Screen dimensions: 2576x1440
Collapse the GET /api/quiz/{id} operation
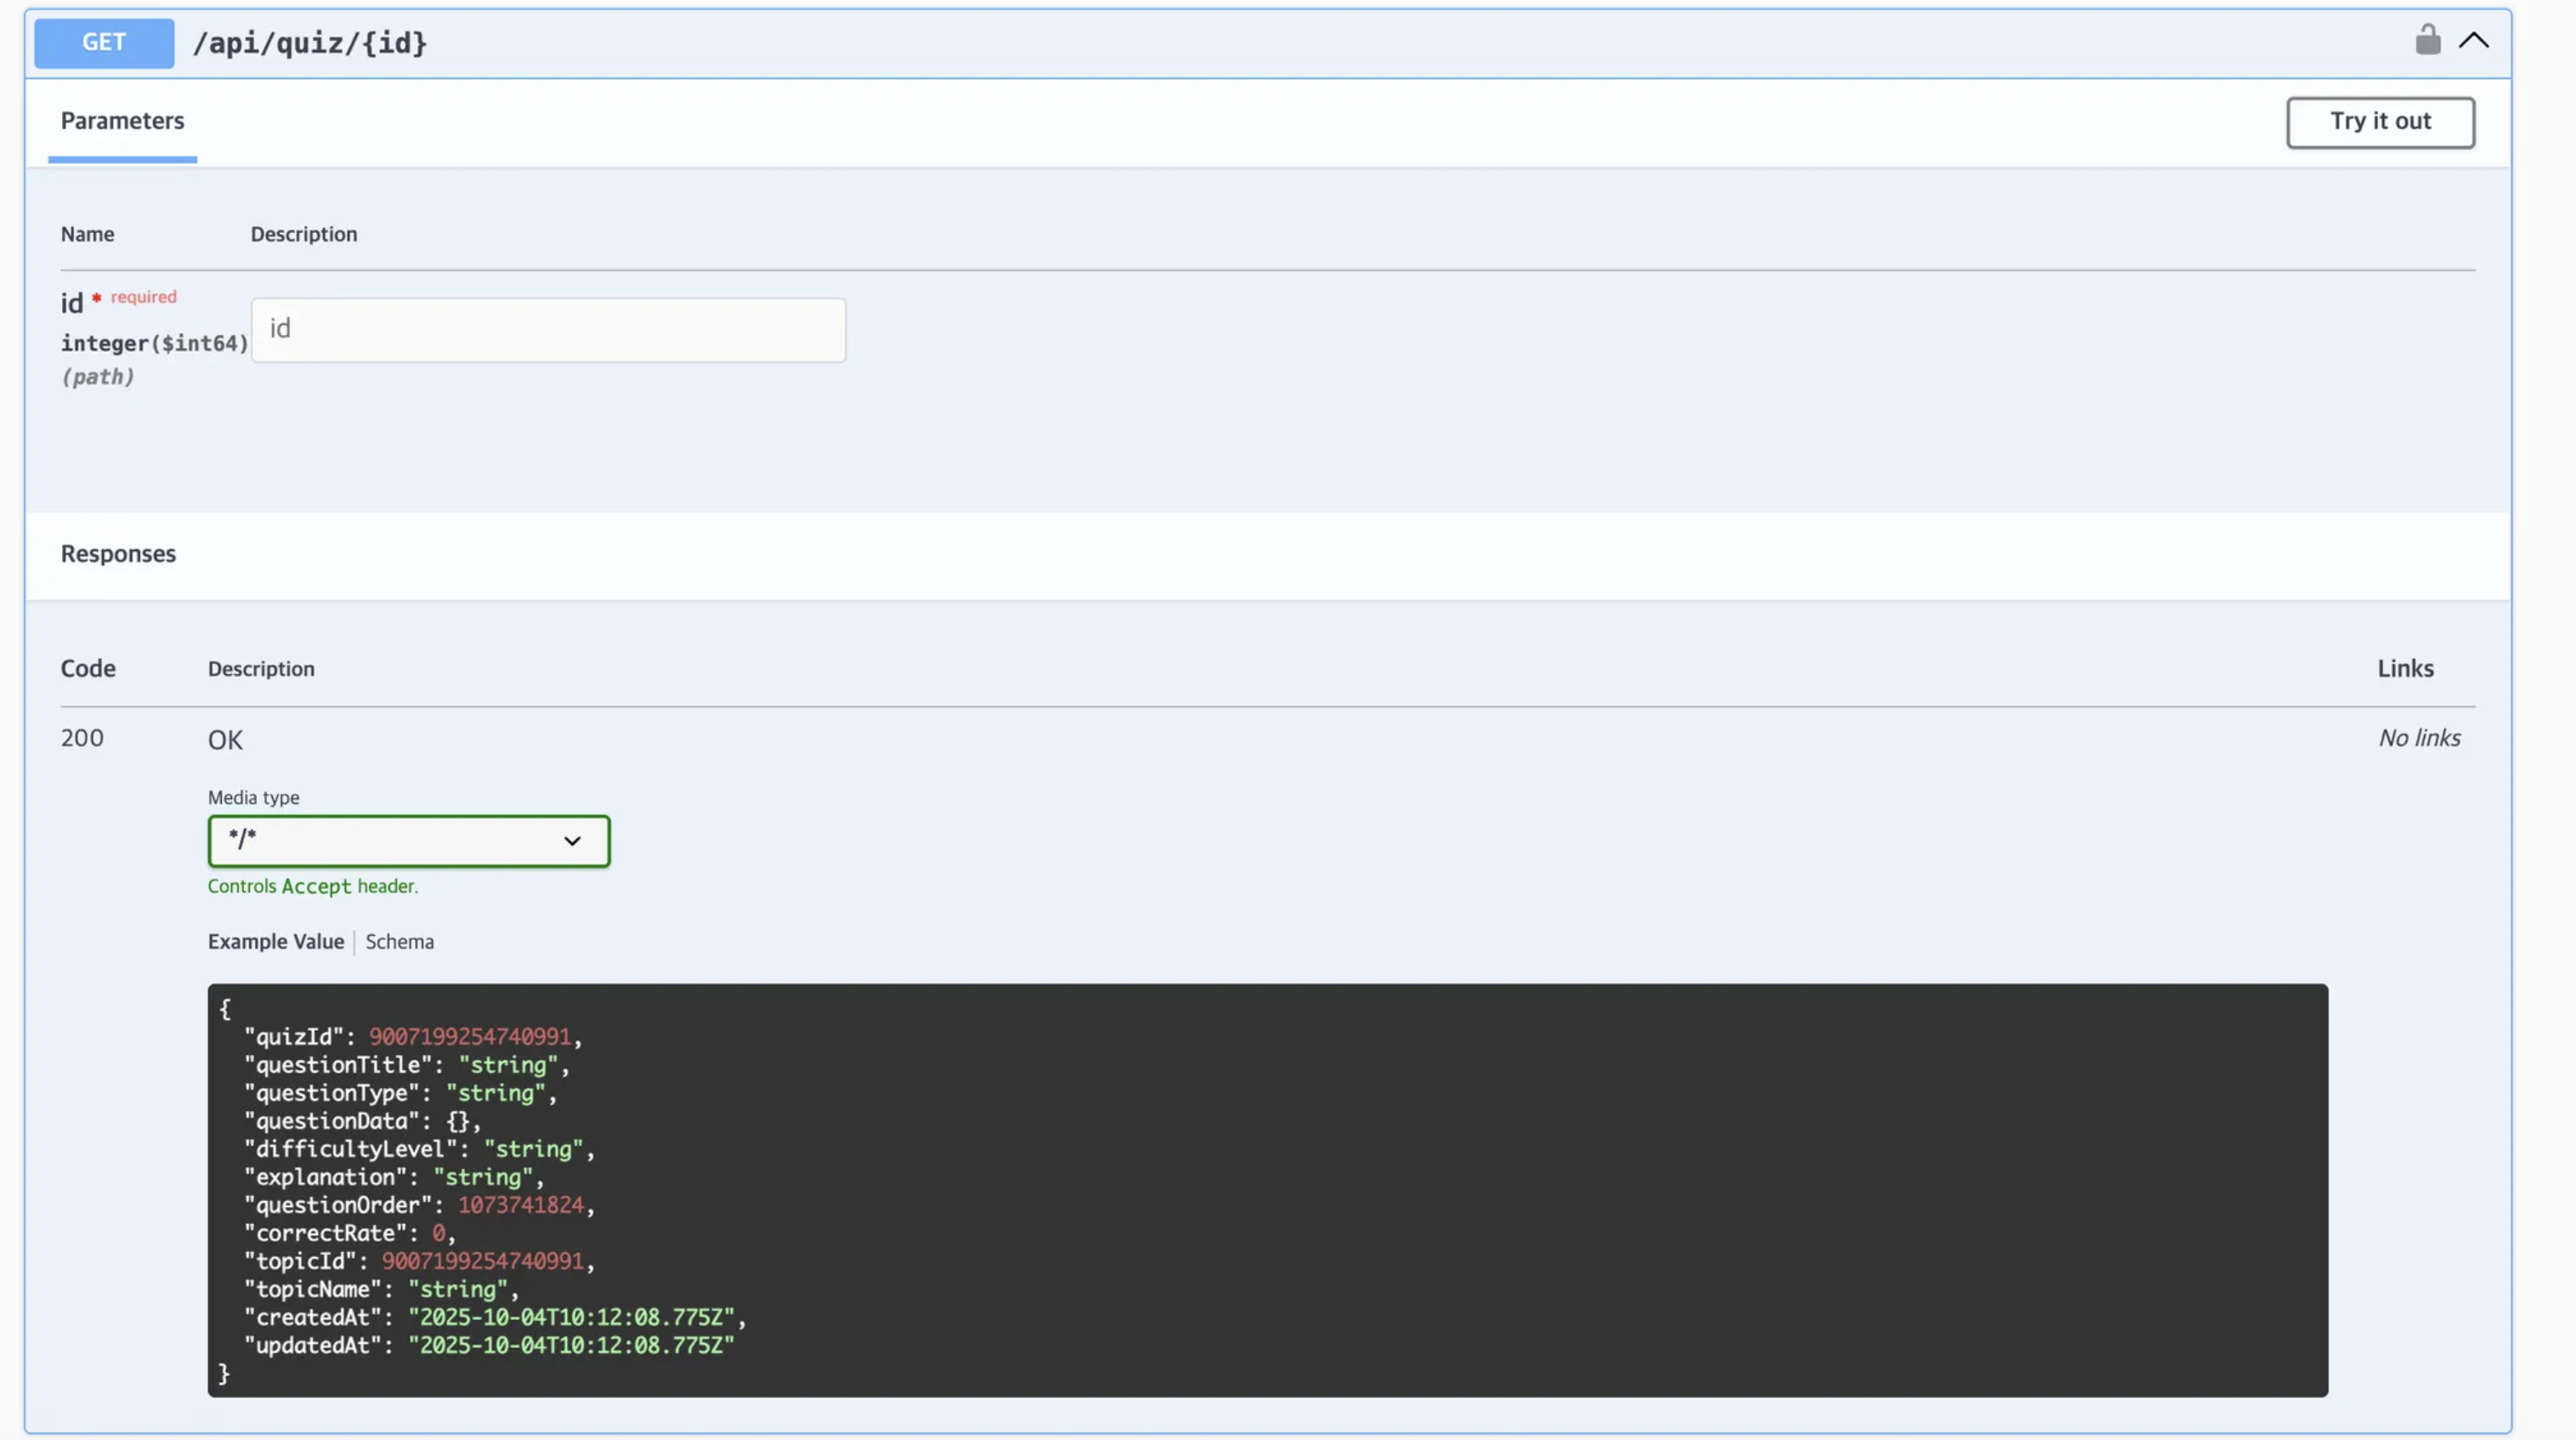[x=2473, y=41]
